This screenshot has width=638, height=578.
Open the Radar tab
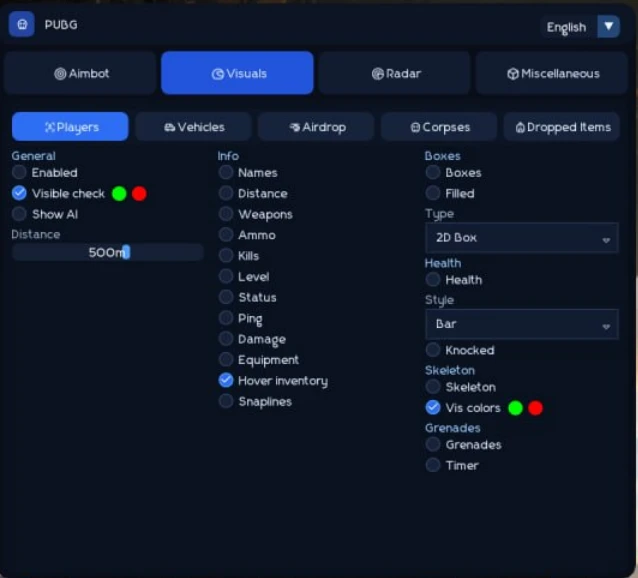[x=395, y=73]
